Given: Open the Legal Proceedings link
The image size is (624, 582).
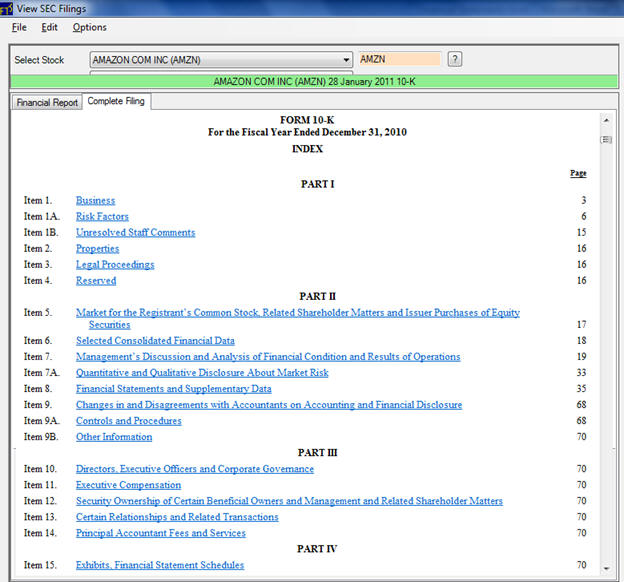Looking at the screenshot, I should [115, 264].
